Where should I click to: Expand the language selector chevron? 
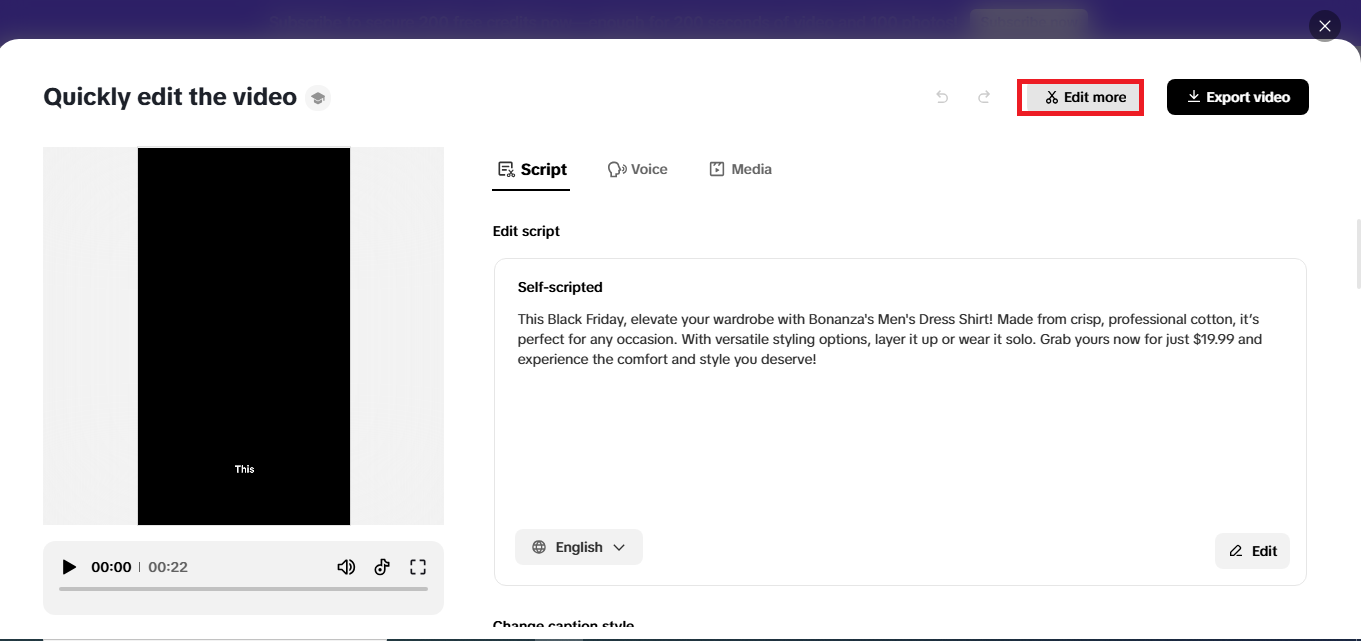pyautogui.click(x=620, y=547)
